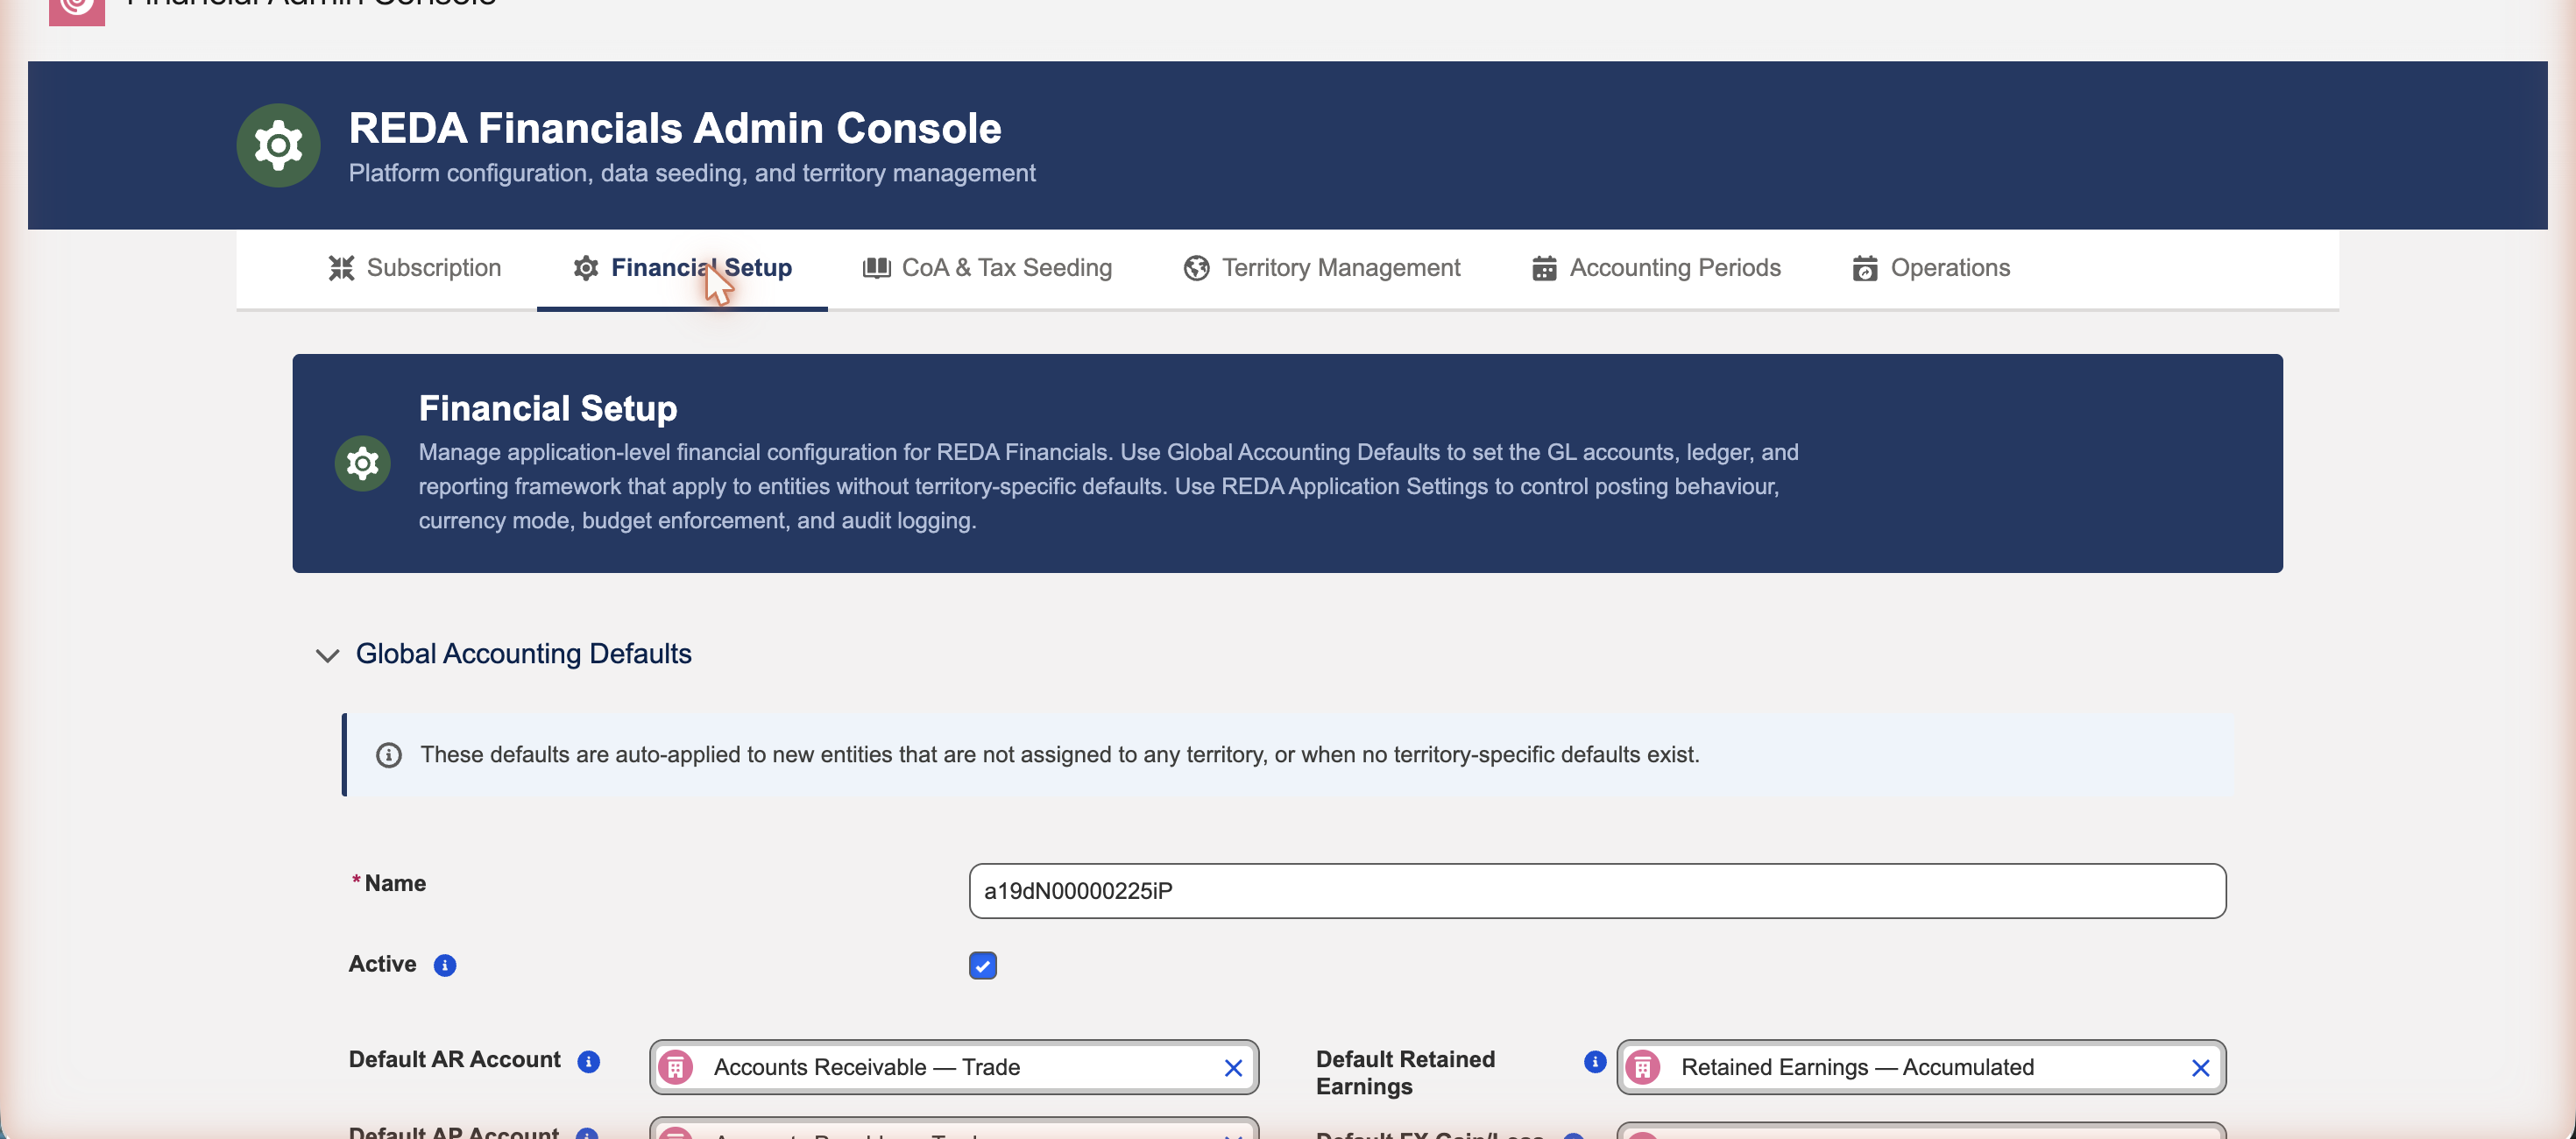Click the Retained Earnings account record icon
This screenshot has width=2576, height=1139.
point(1643,1067)
